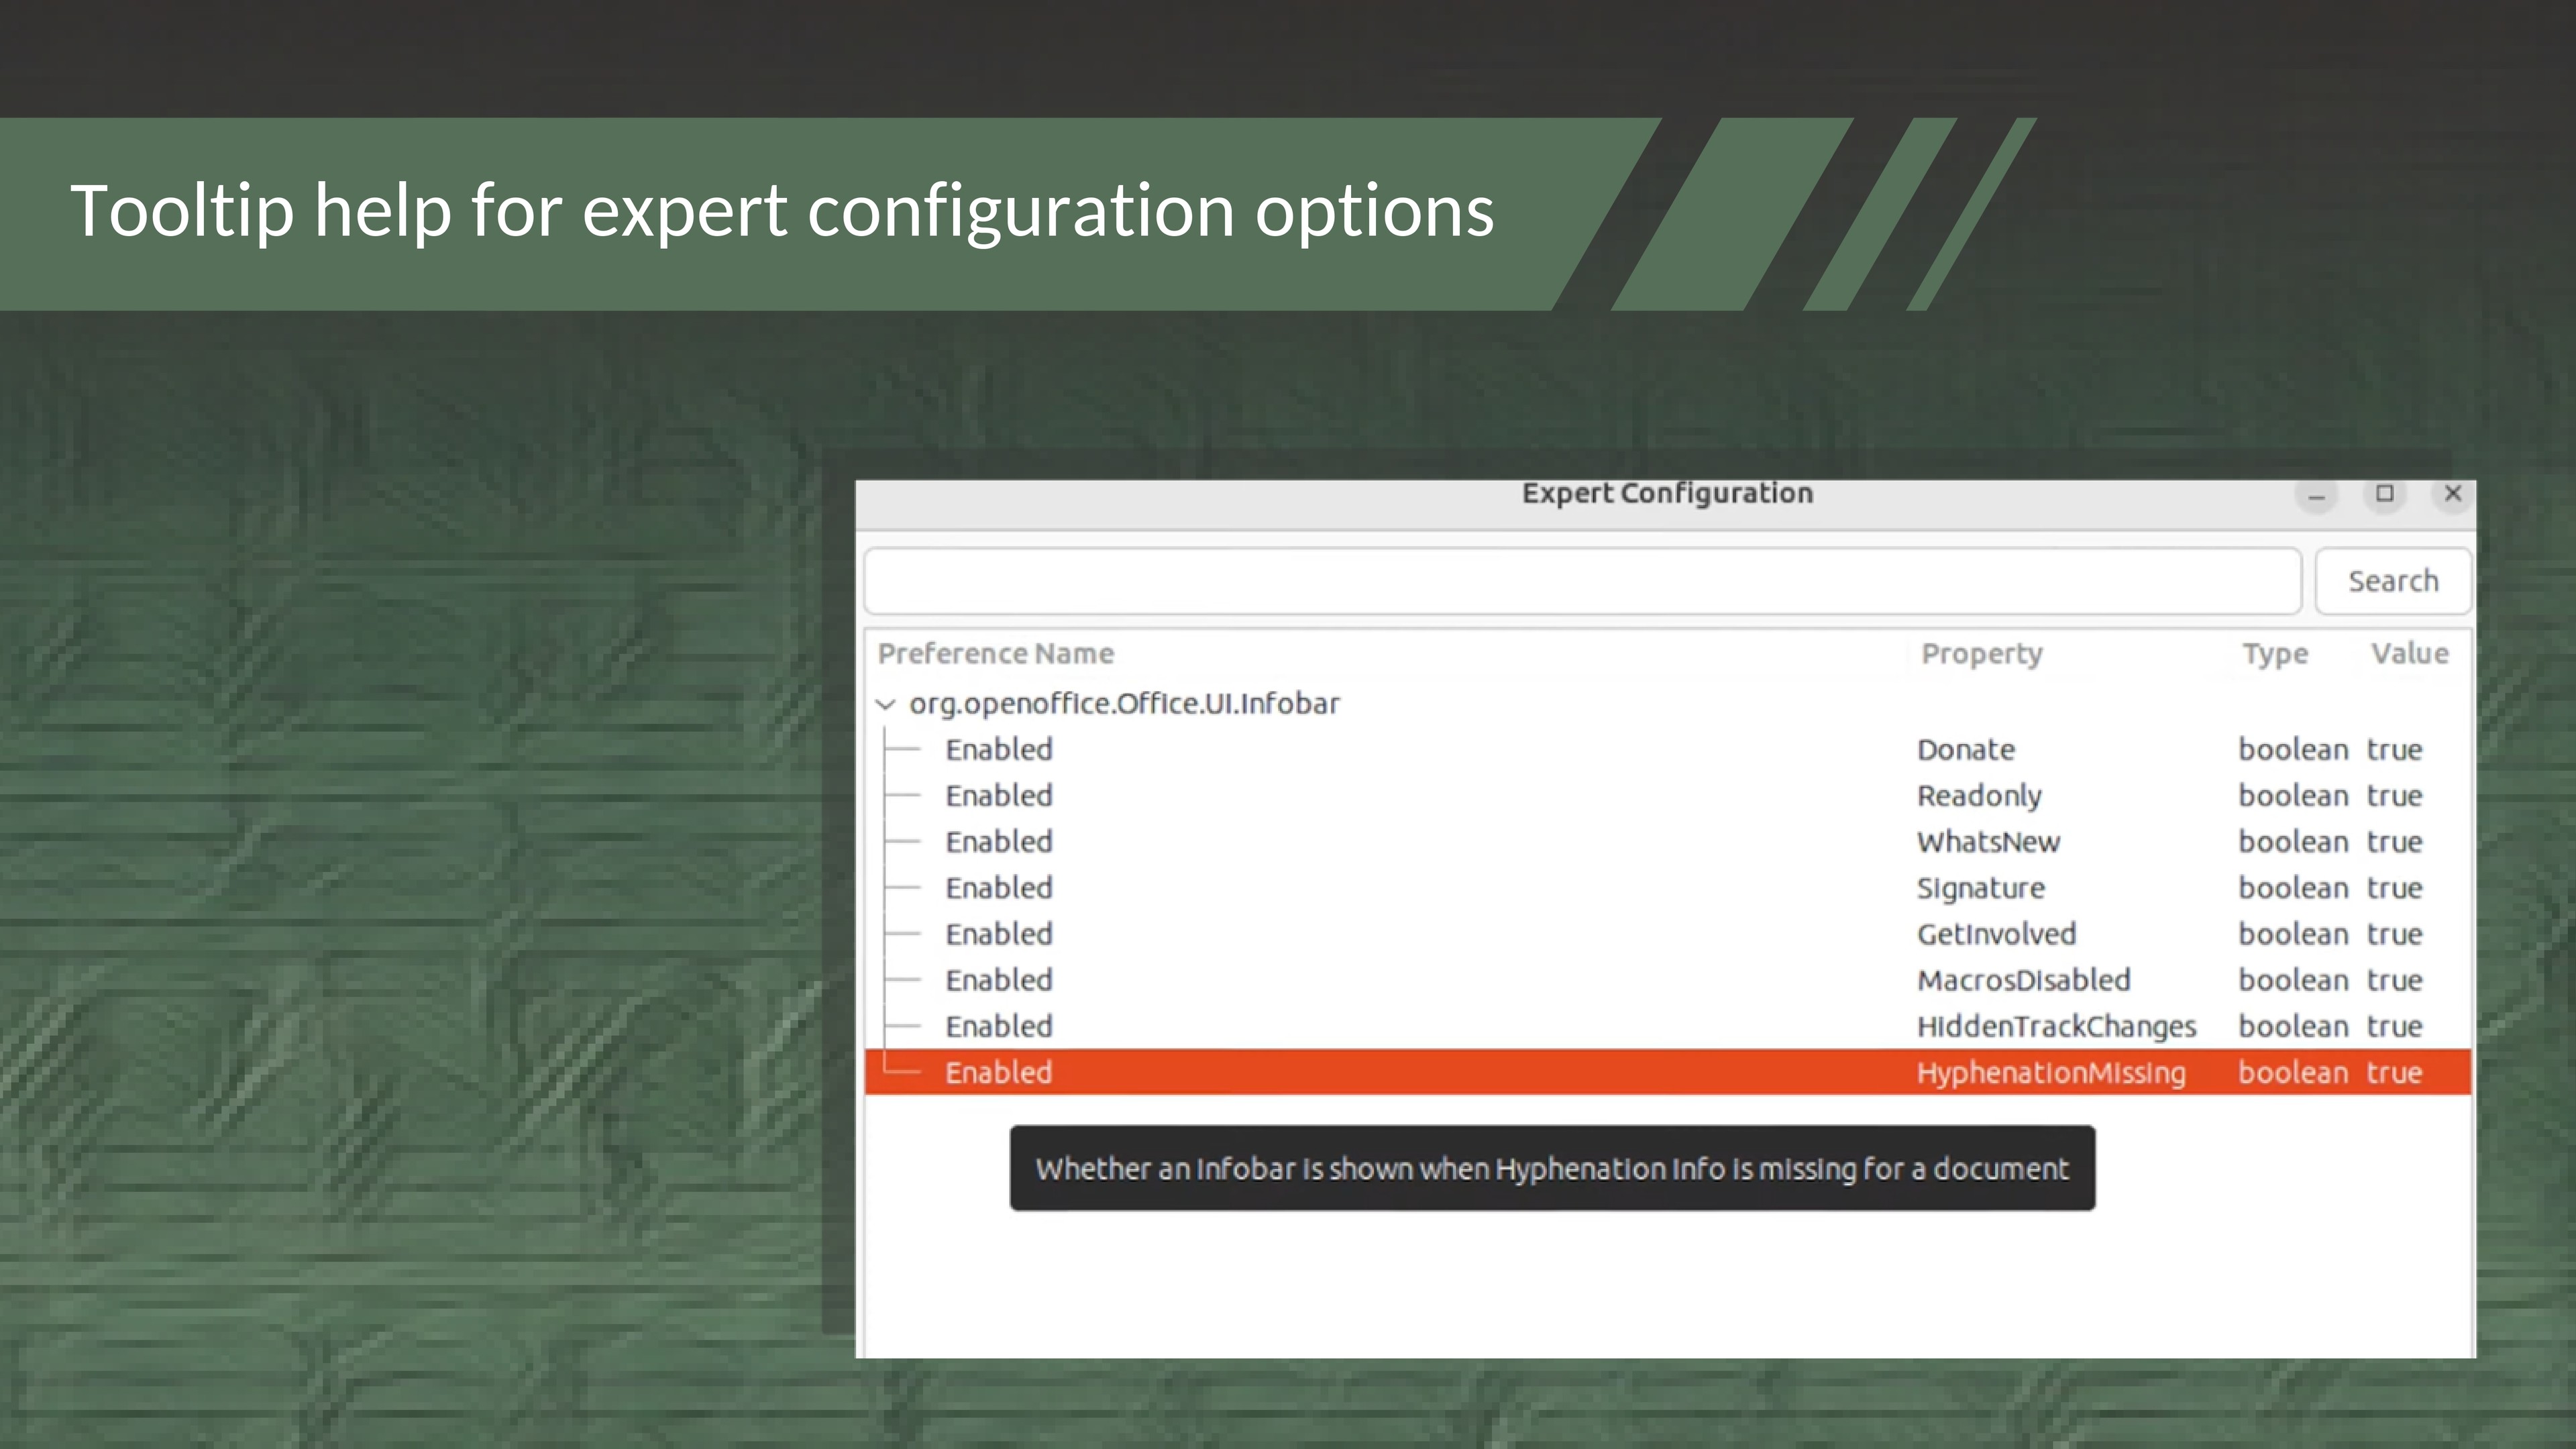Image resolution: width=2576 pixels, height=1449 pixels.
Task: Sort by Type column header
Action: coord(2274,654)
